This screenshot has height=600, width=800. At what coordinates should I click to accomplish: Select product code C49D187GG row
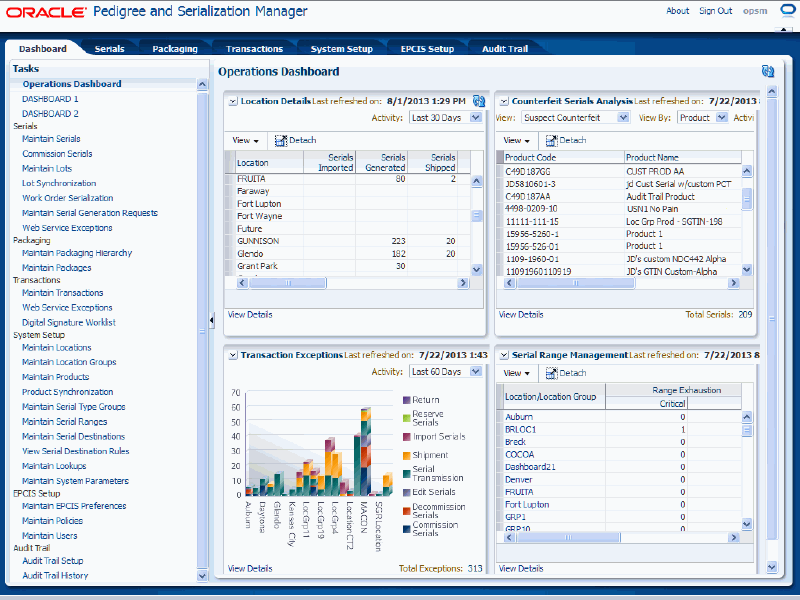click(x=619, y=171)
